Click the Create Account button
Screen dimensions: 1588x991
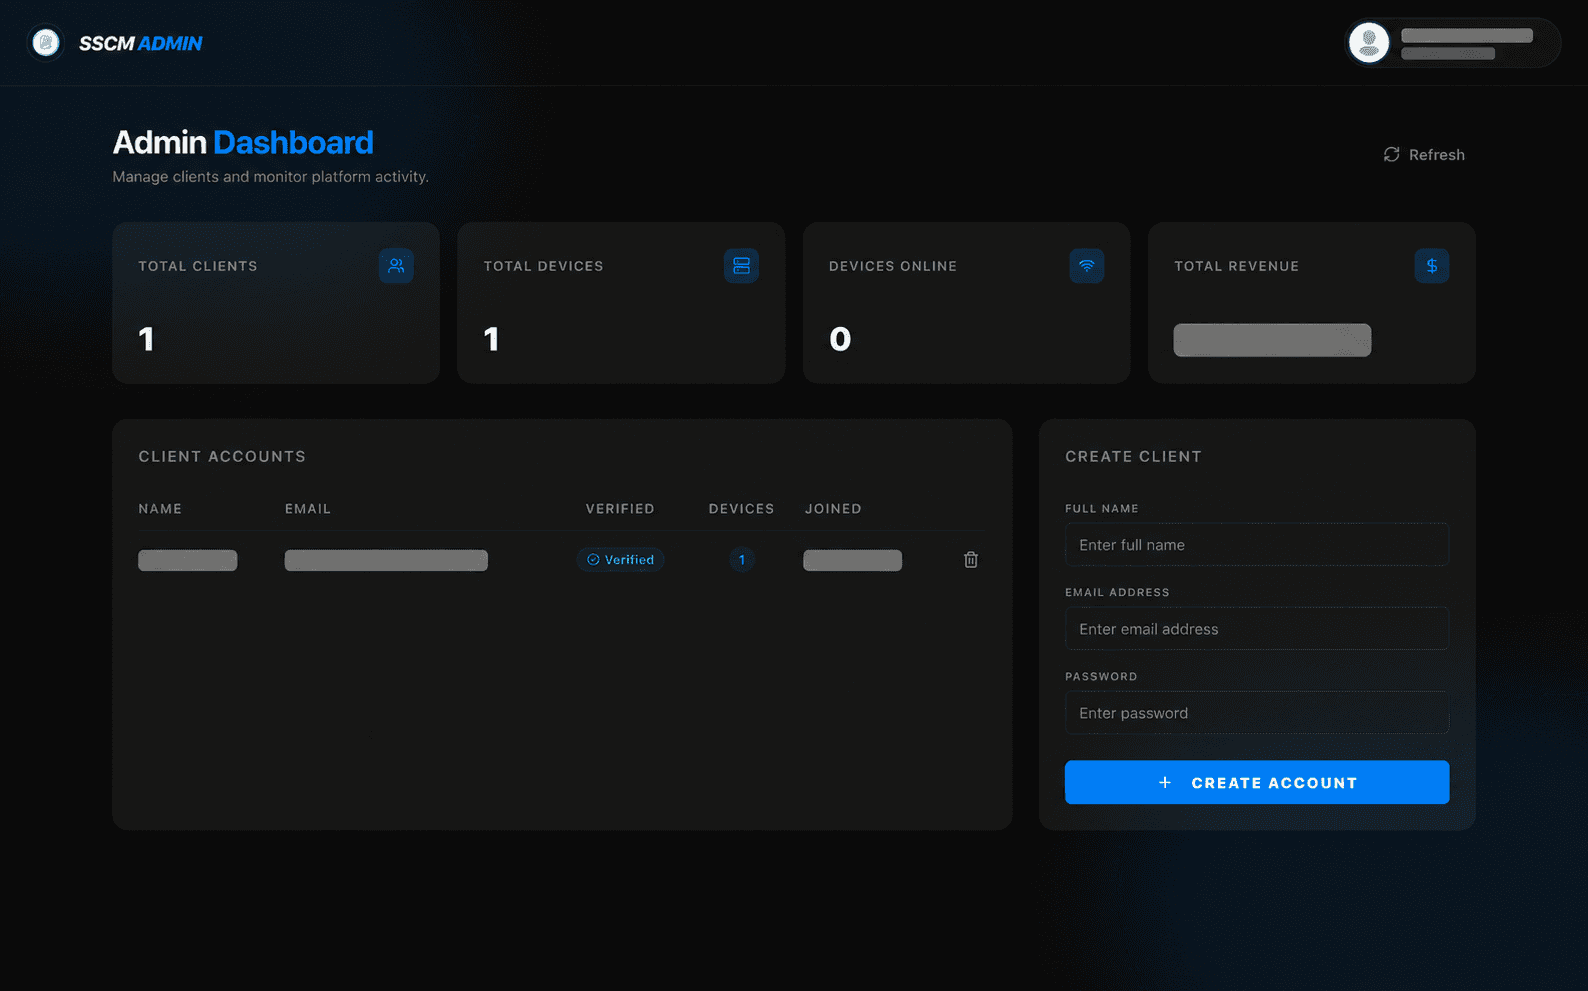click(1257, 782)
